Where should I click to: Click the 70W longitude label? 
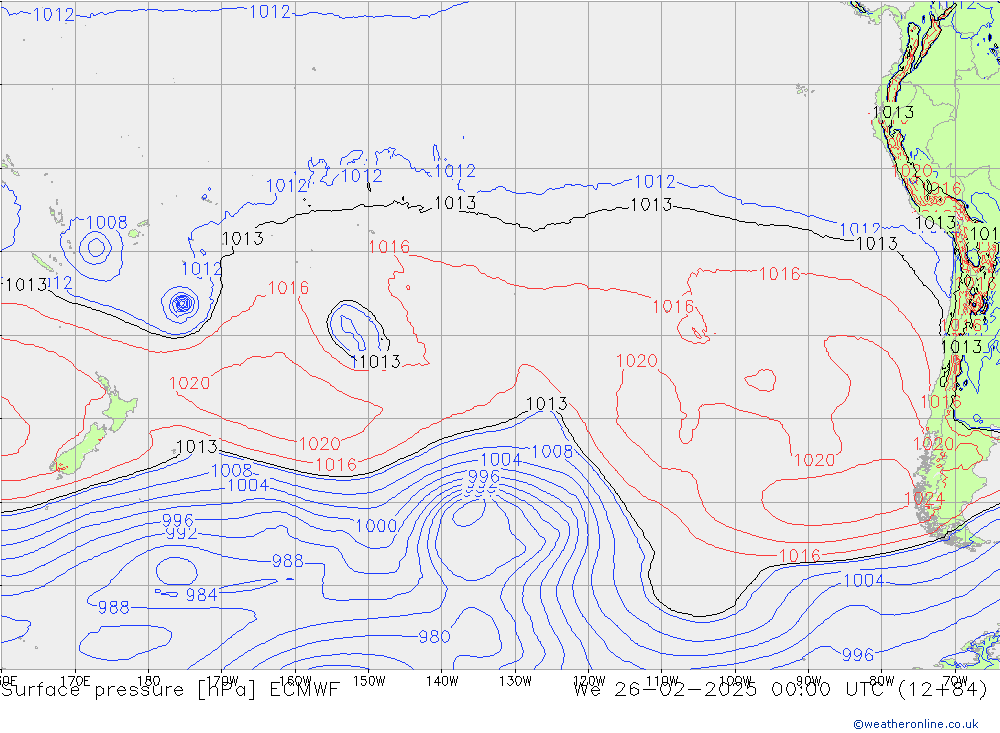(x=955, y=681)
